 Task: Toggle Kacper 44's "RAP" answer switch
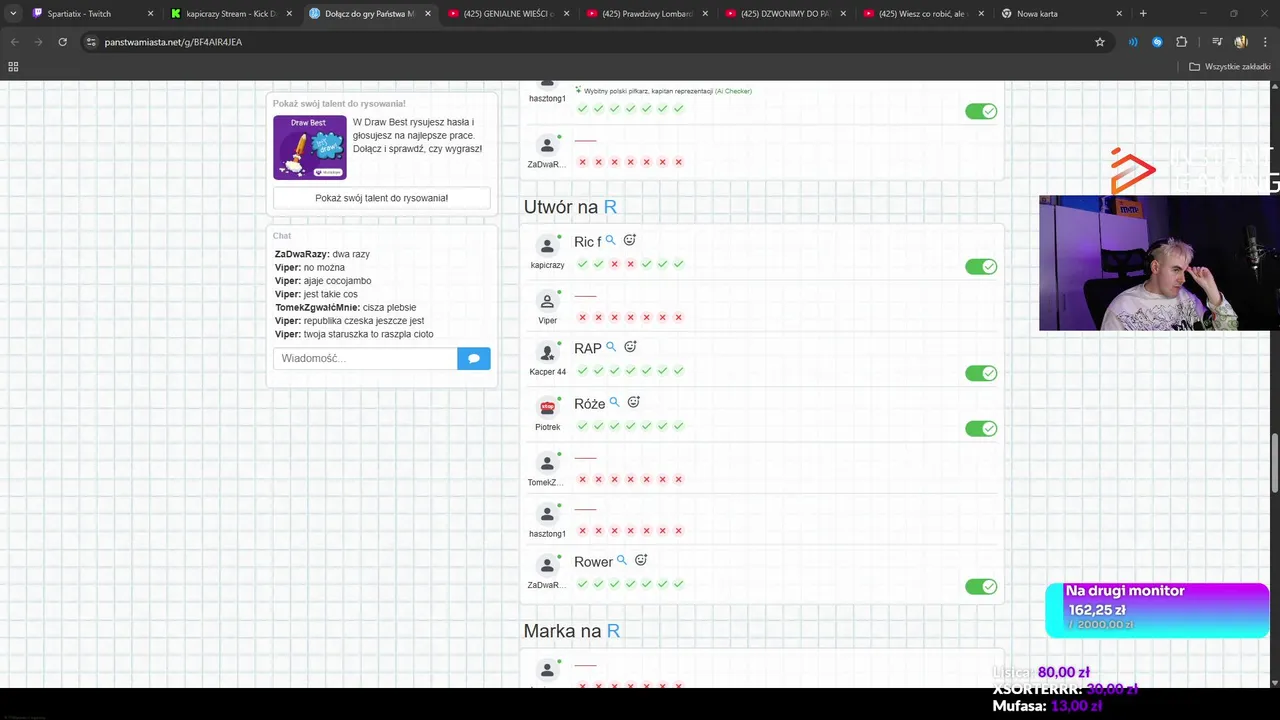click(x=981, y=373)
